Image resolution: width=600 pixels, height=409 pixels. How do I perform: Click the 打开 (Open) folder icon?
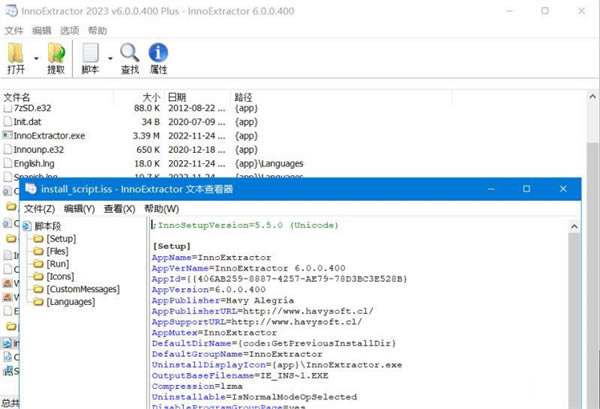pyautogui.click(x=16, y=54)
